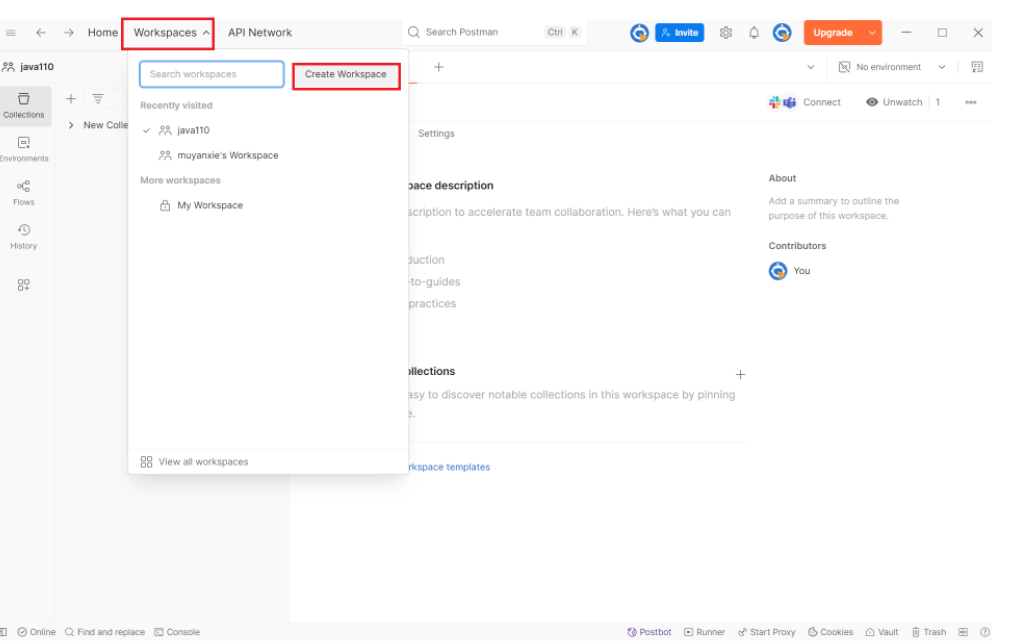Click the Search Postman box
The image size is (1016, 641).
coord(494,32)
